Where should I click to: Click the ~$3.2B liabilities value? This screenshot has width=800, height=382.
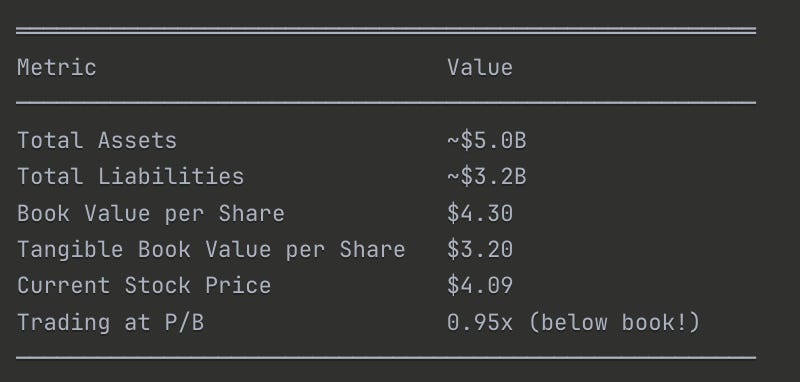487,177
